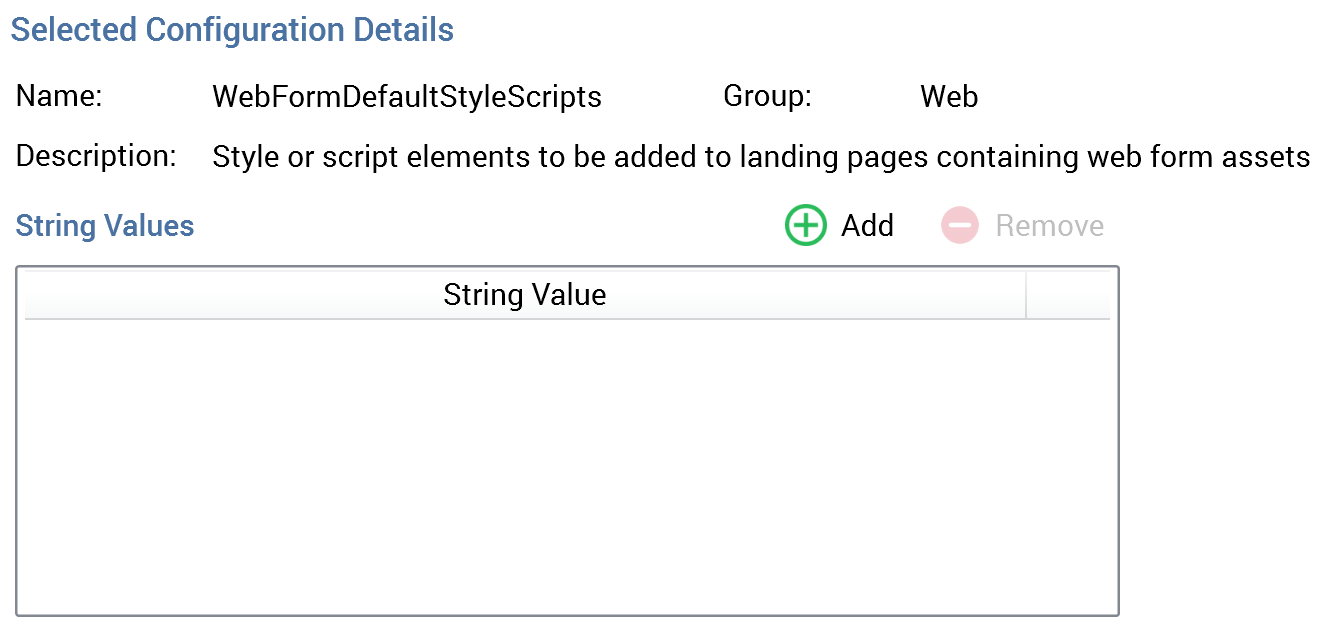Select the Web group value
The image size is (1323, 627).
(x=948, y=97)
